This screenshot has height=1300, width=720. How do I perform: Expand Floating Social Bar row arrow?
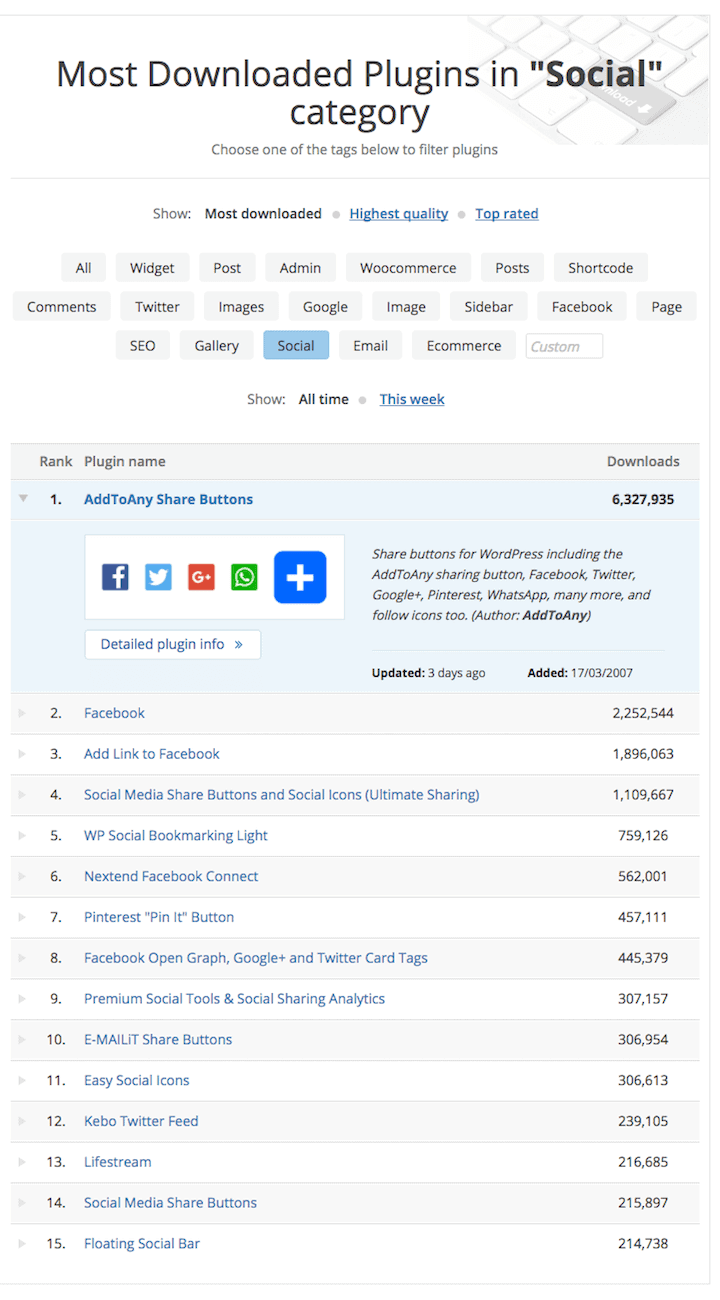[x=23, y=1243]
